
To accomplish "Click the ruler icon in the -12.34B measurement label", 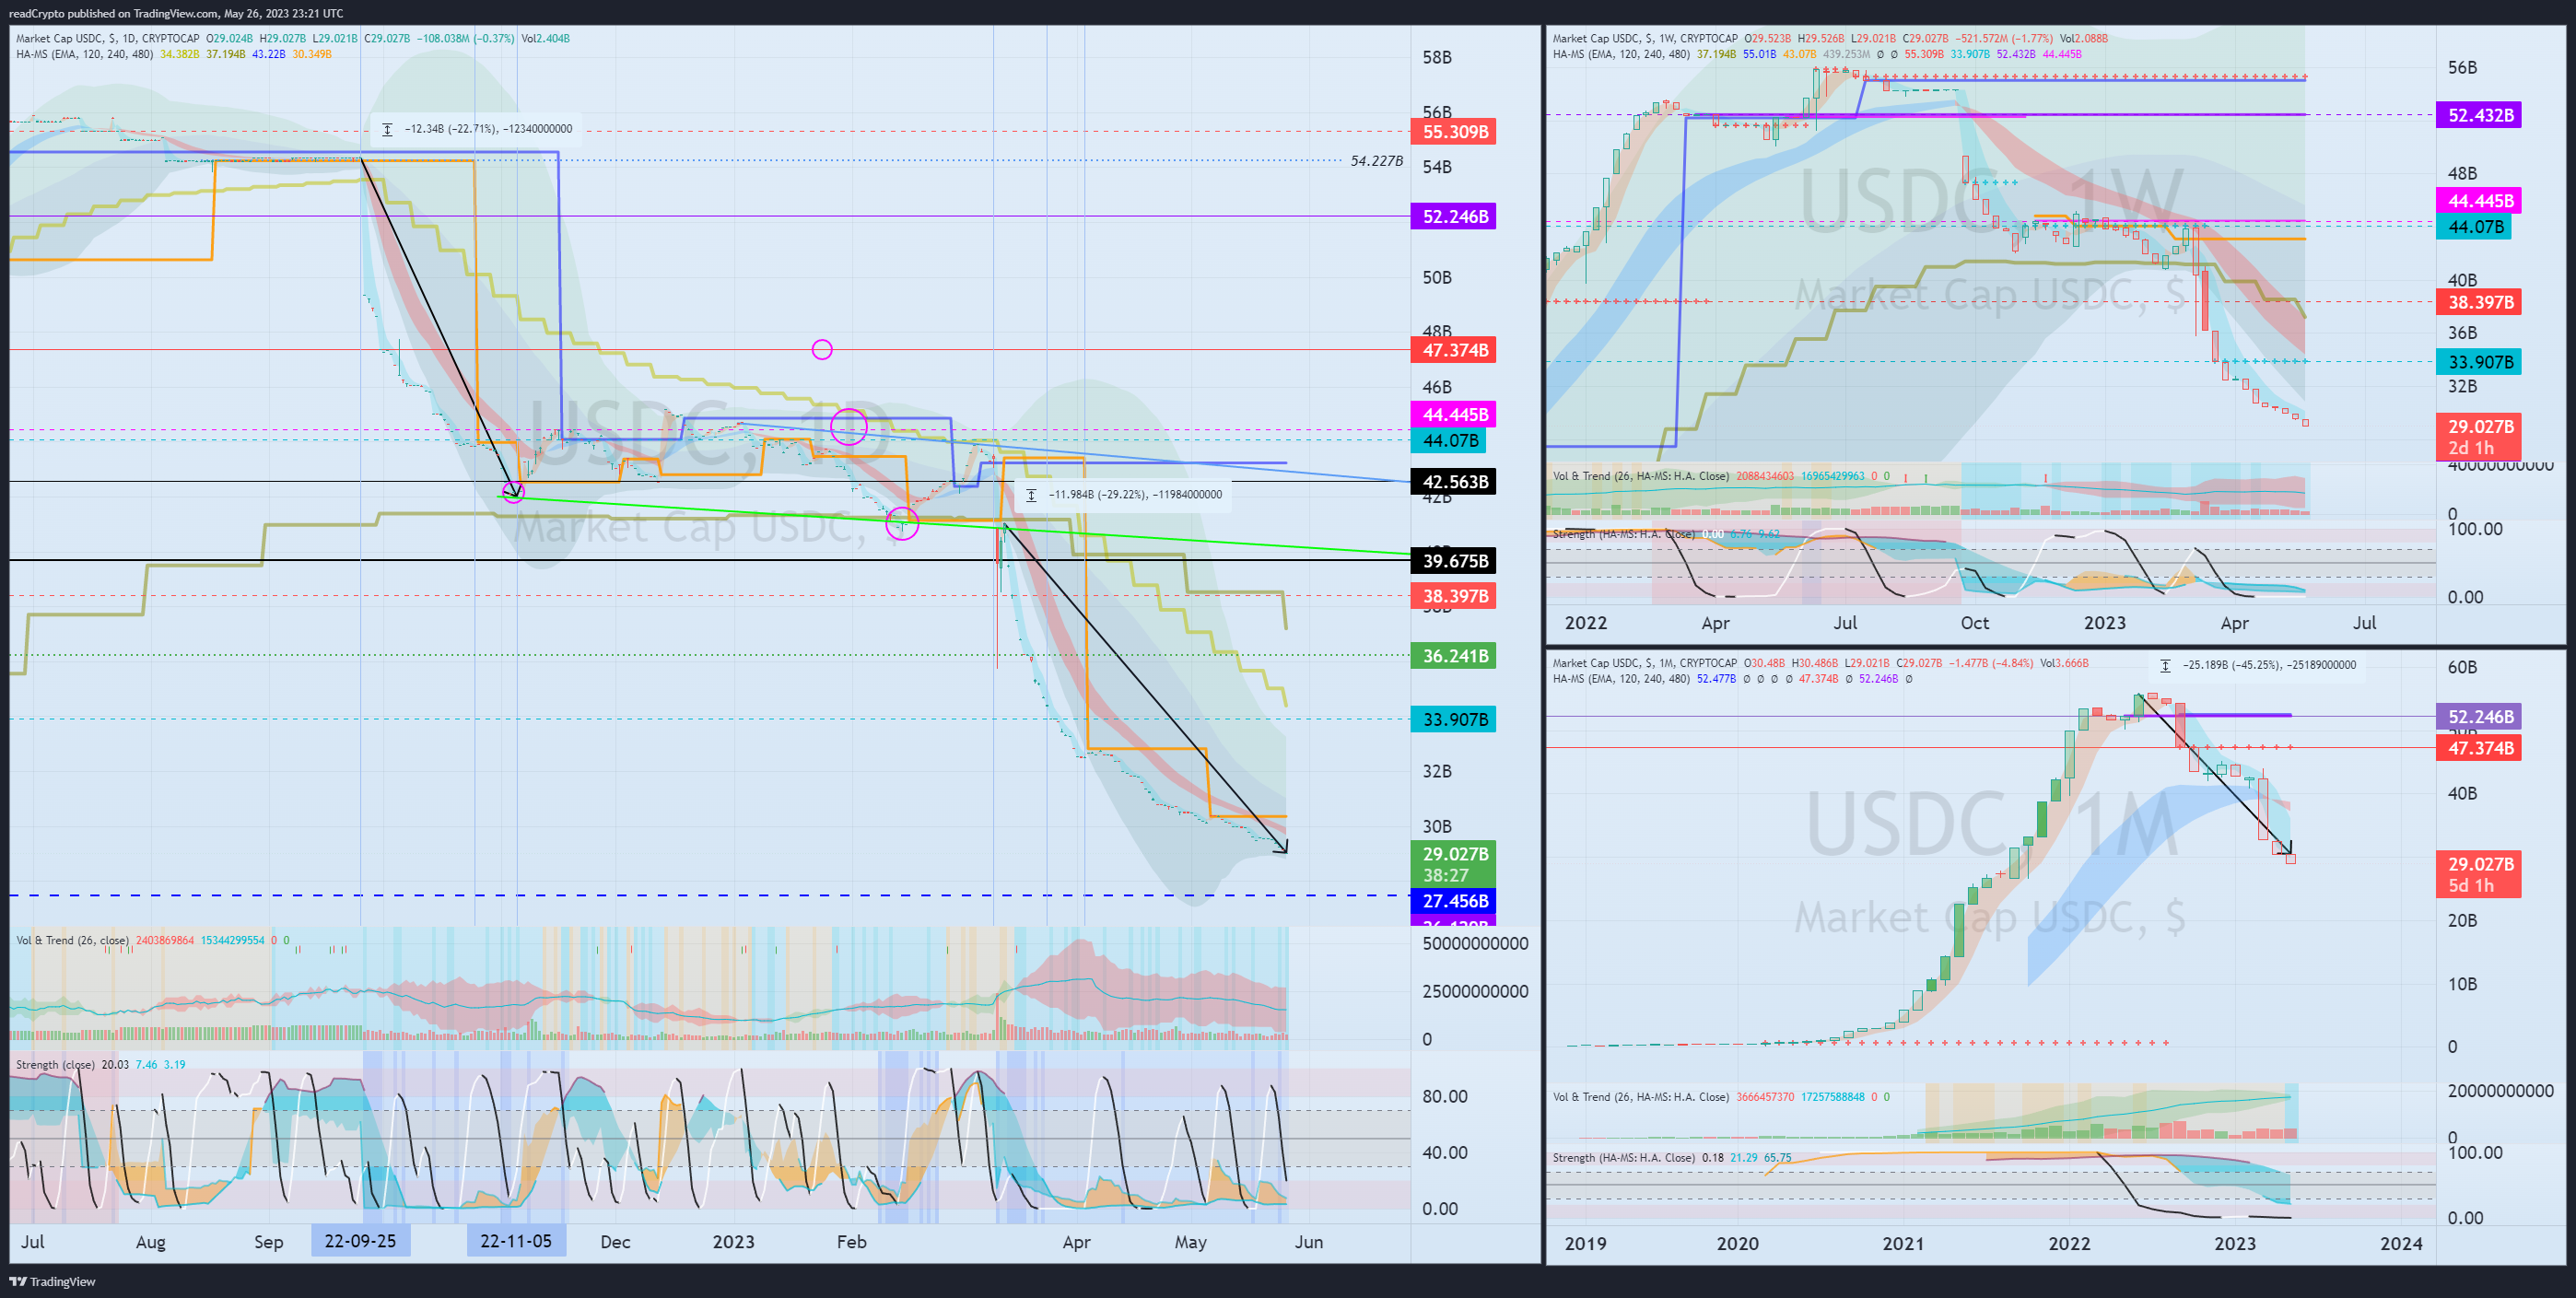I will click(387, 129).
